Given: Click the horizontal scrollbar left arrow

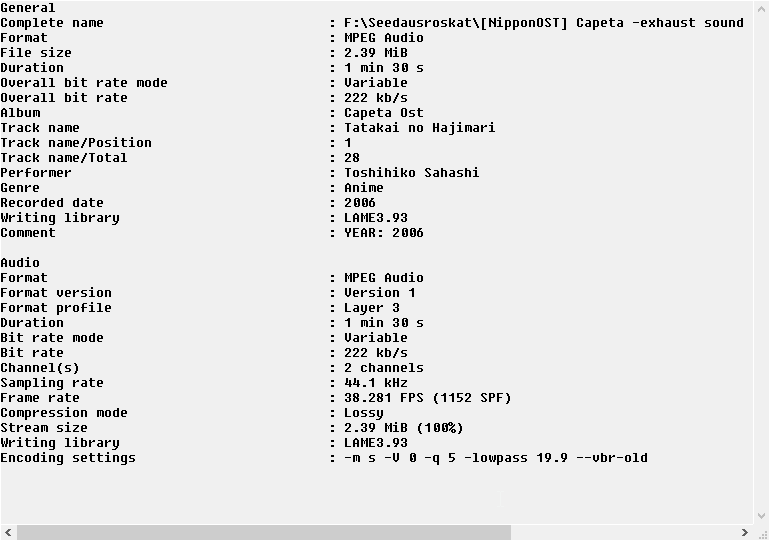Looking at the screenshot, I should pyautogui.click(x=7, y=533).
